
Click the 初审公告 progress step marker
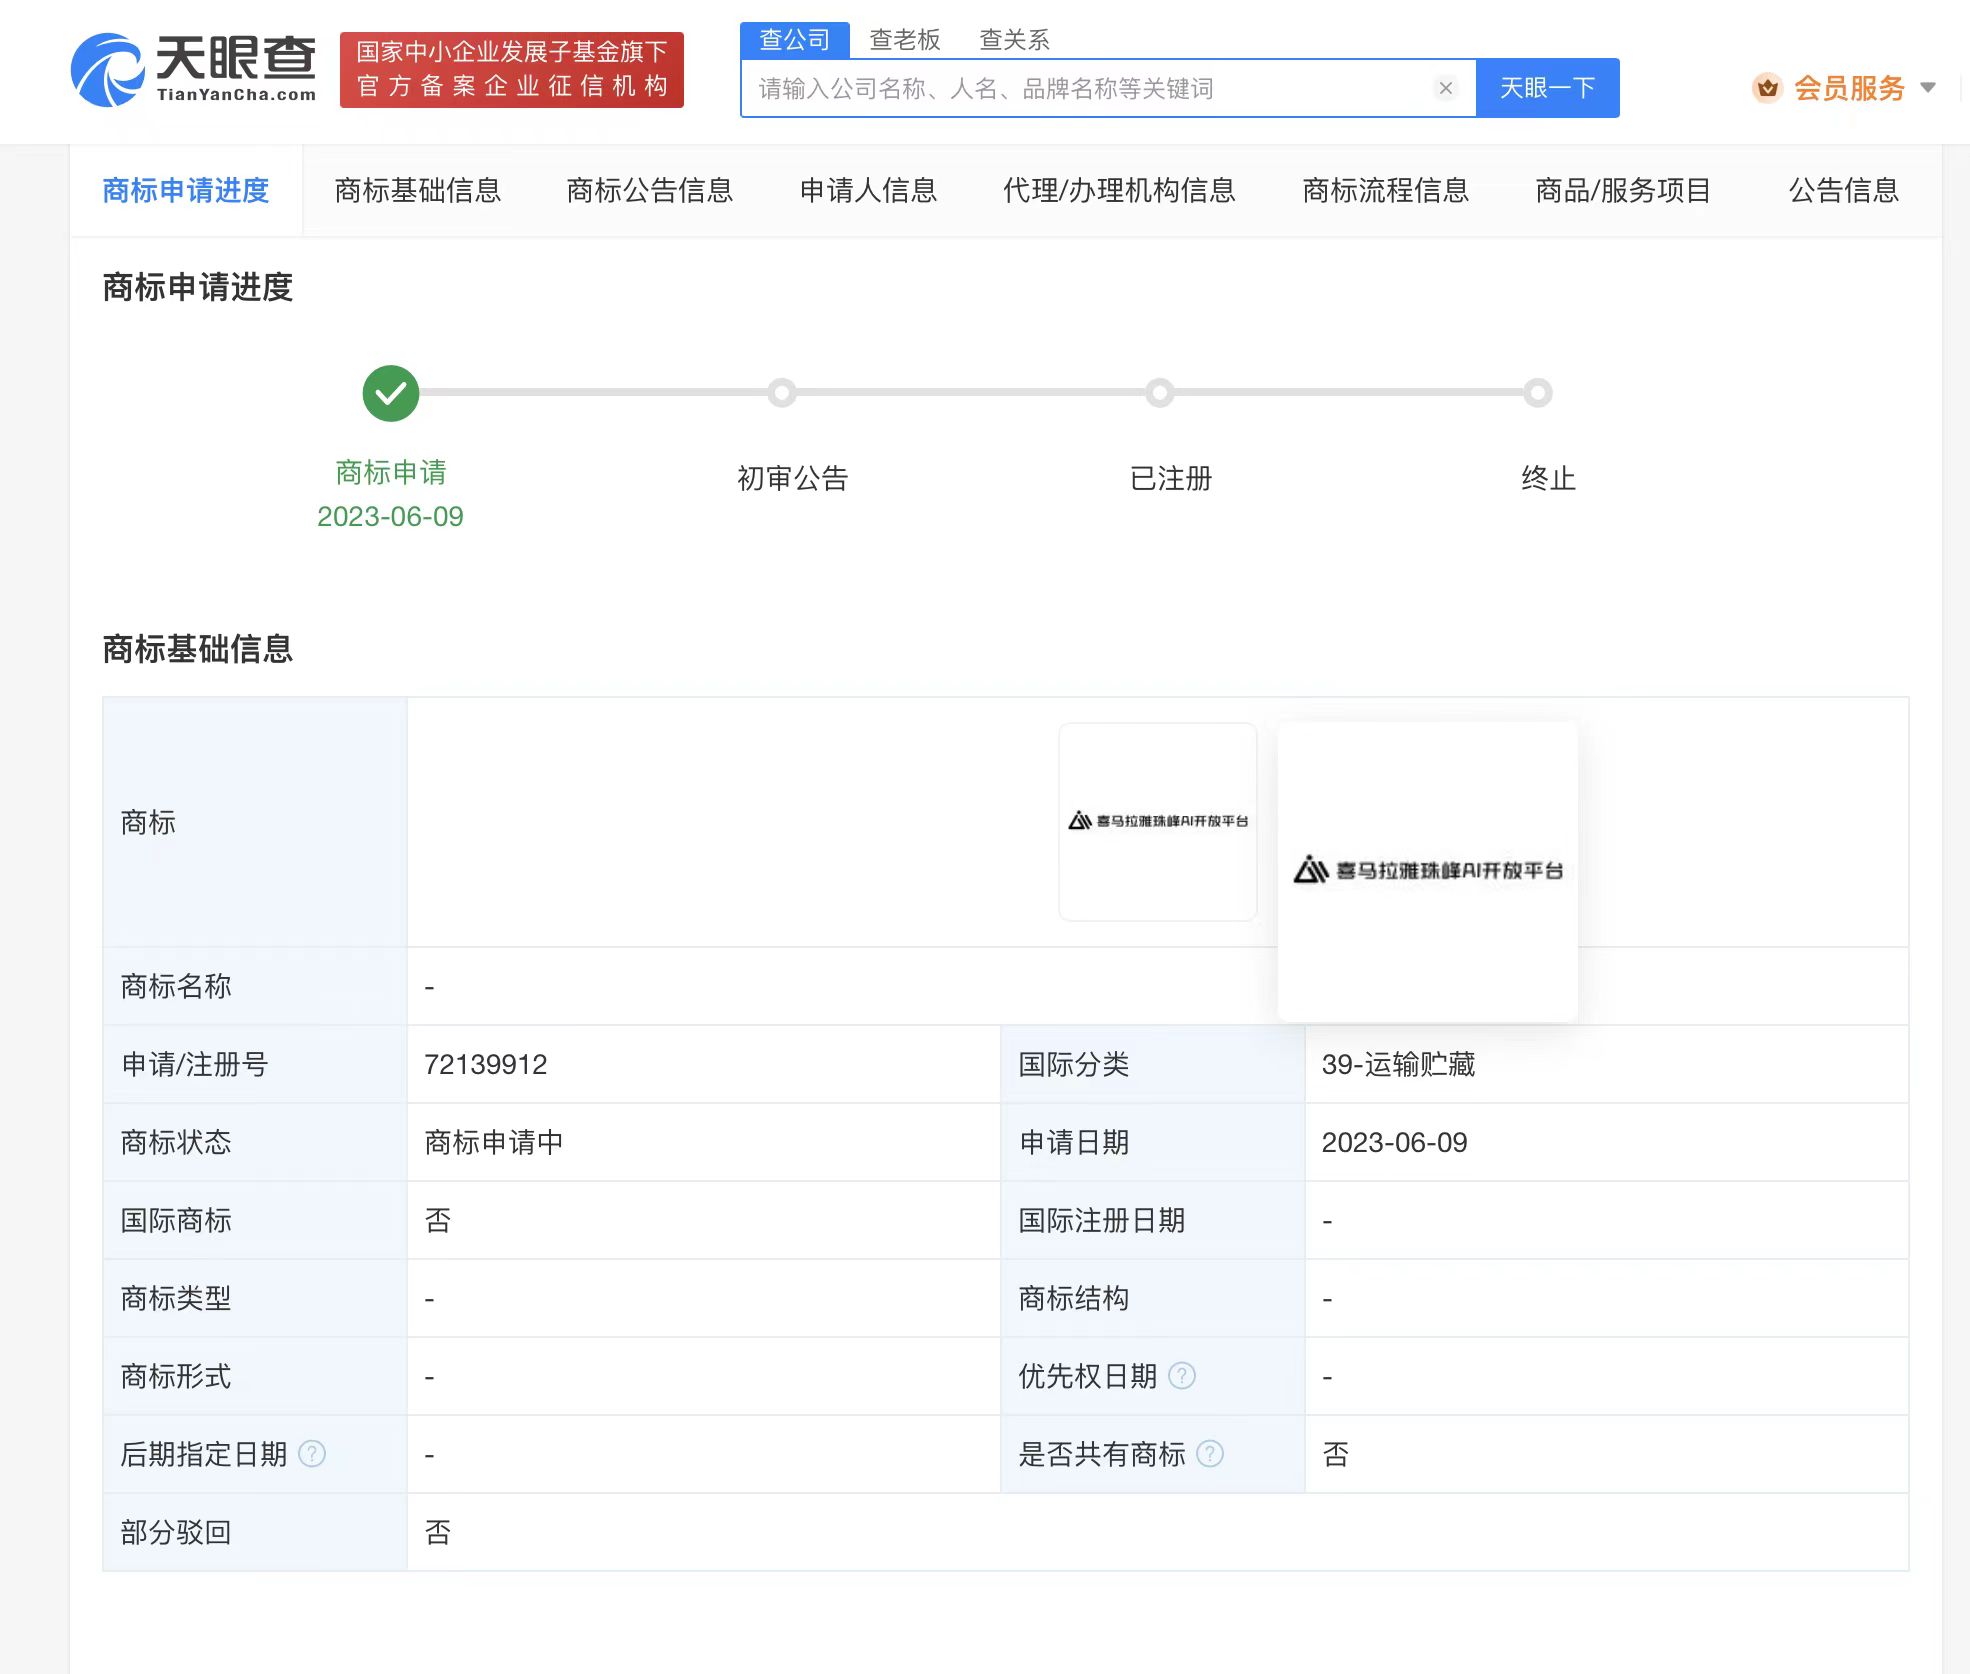(x=782, y=393)
